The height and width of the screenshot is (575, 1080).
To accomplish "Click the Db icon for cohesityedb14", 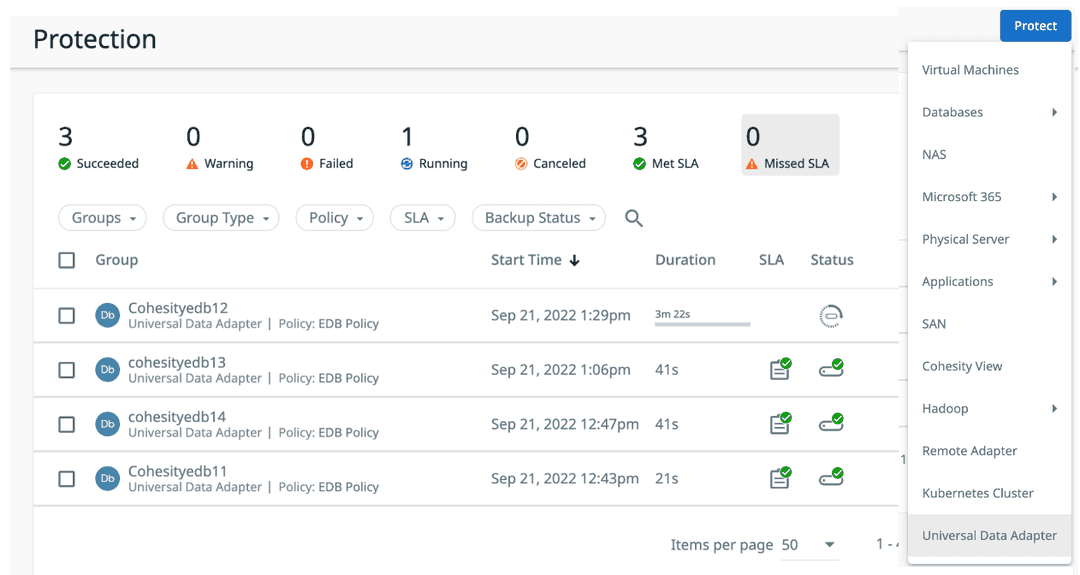I will click(107, 424).
